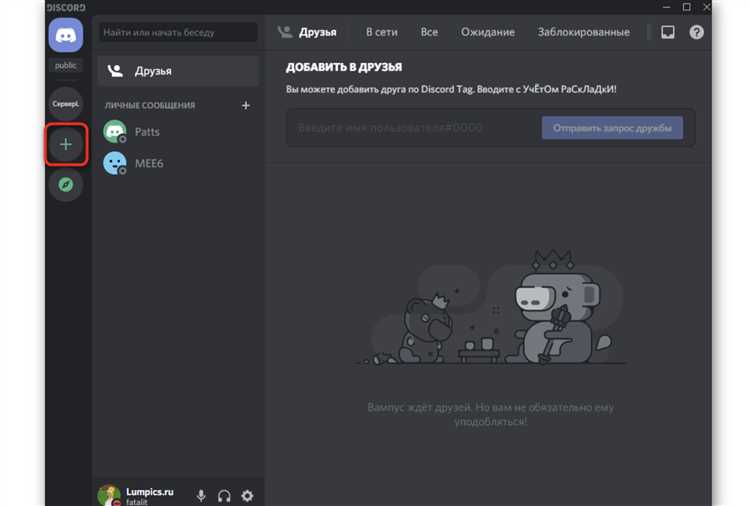This screenshot has height=506, width=750.
Task: Toggle microphone mute
Action: (x=201, y=496)
